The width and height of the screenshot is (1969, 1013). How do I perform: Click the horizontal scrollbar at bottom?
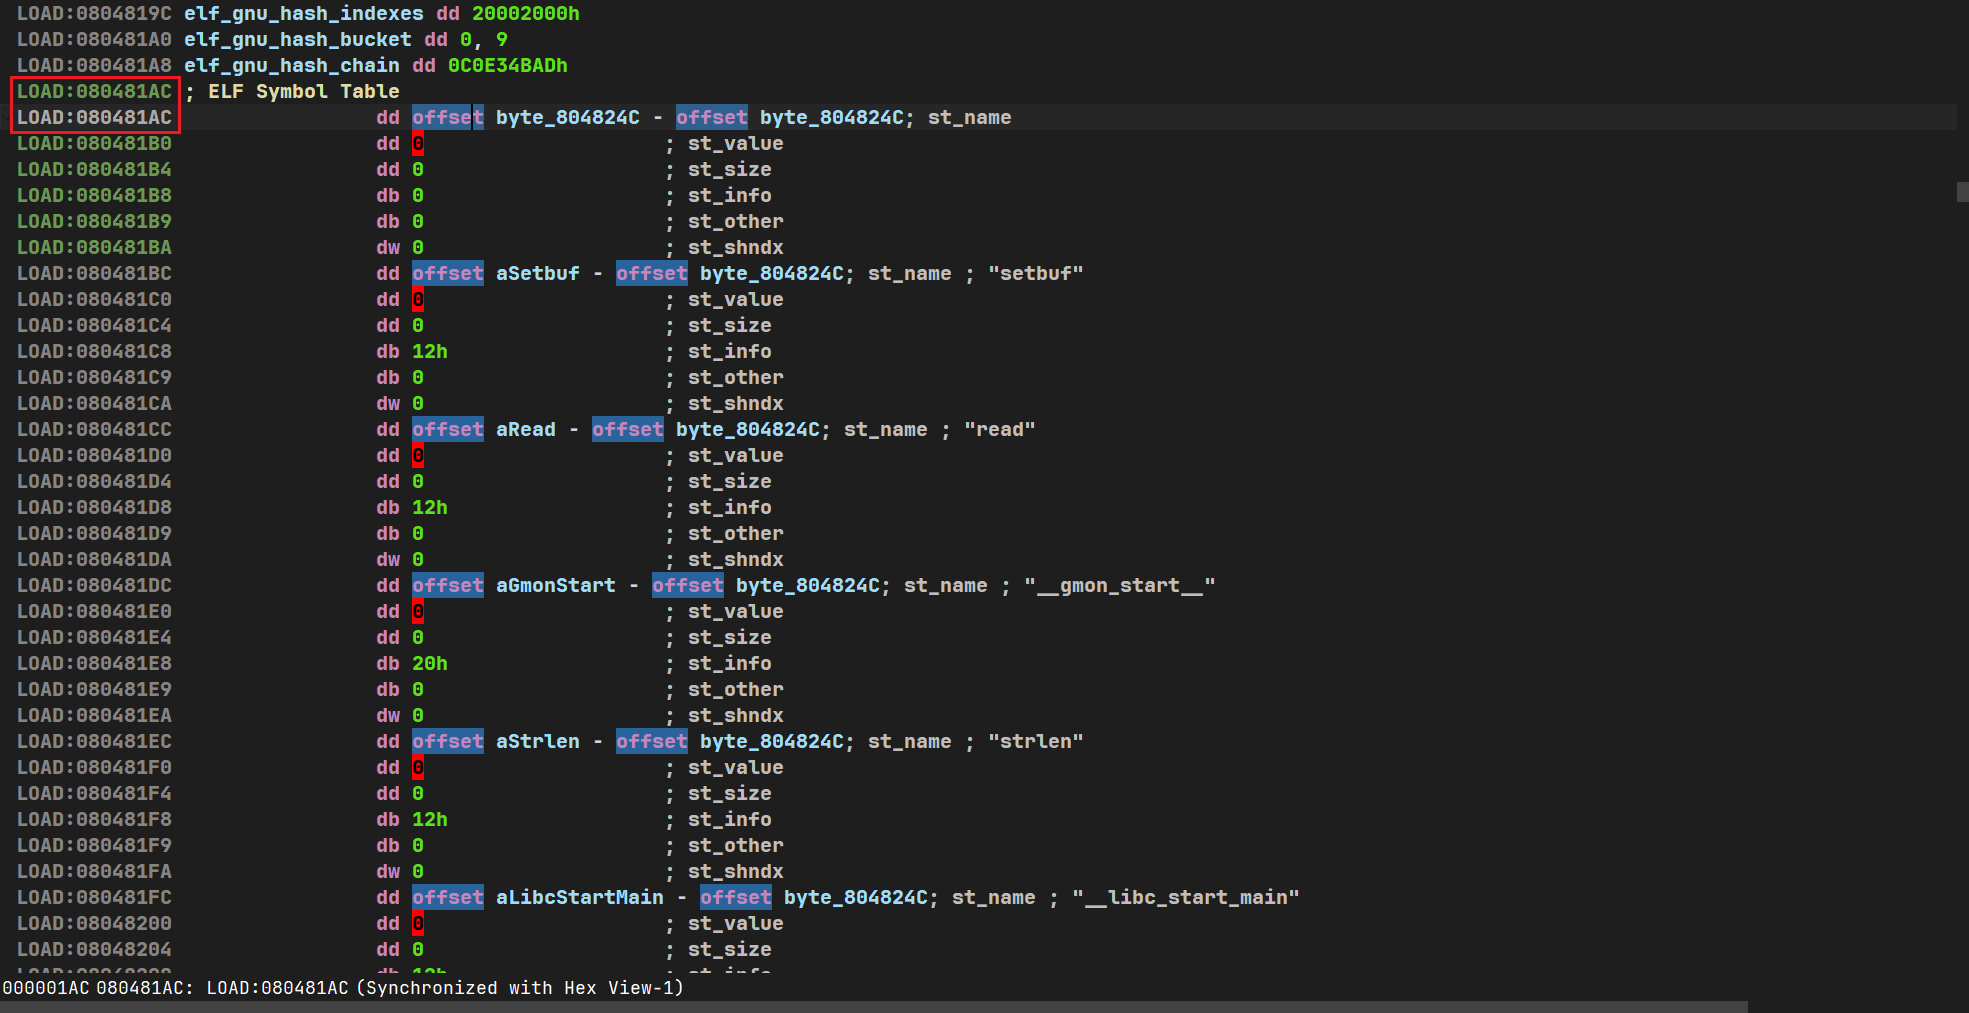874,1007
